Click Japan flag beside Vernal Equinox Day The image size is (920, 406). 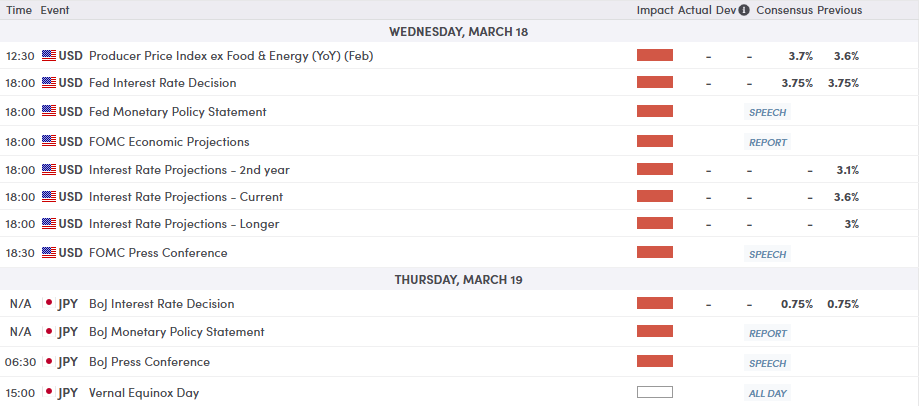48,393
